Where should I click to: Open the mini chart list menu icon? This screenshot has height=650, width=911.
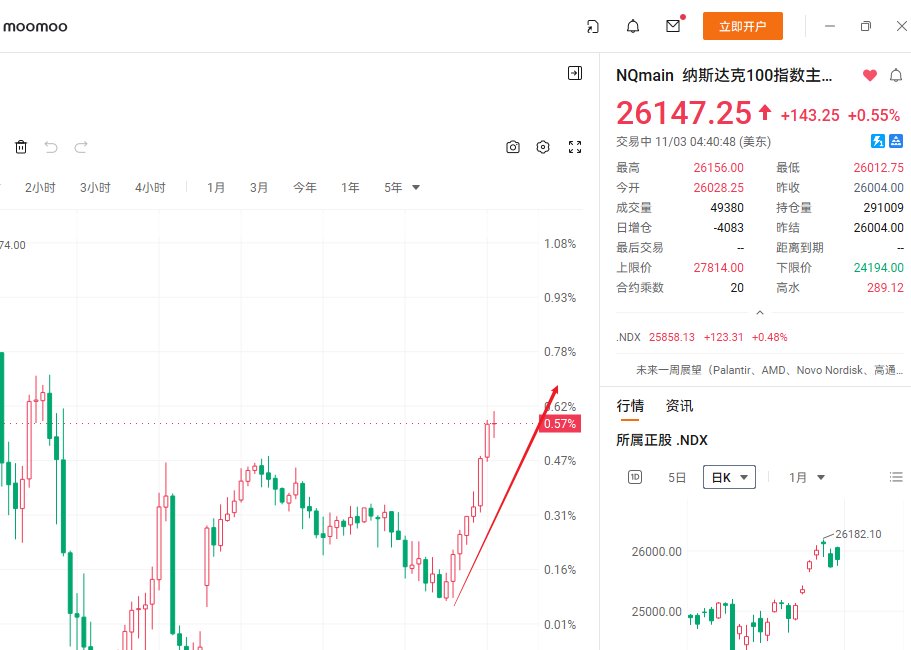point(896,477)
